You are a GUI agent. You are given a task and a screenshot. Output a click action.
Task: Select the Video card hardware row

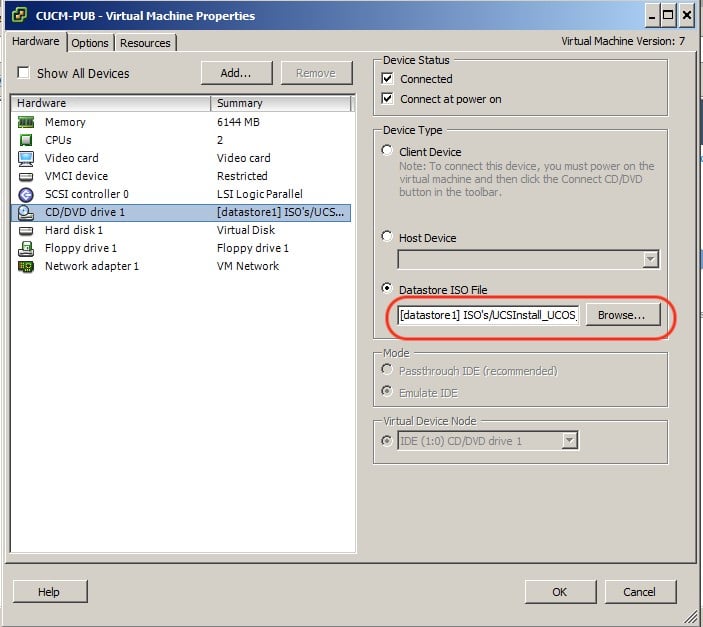click(181, 158)
